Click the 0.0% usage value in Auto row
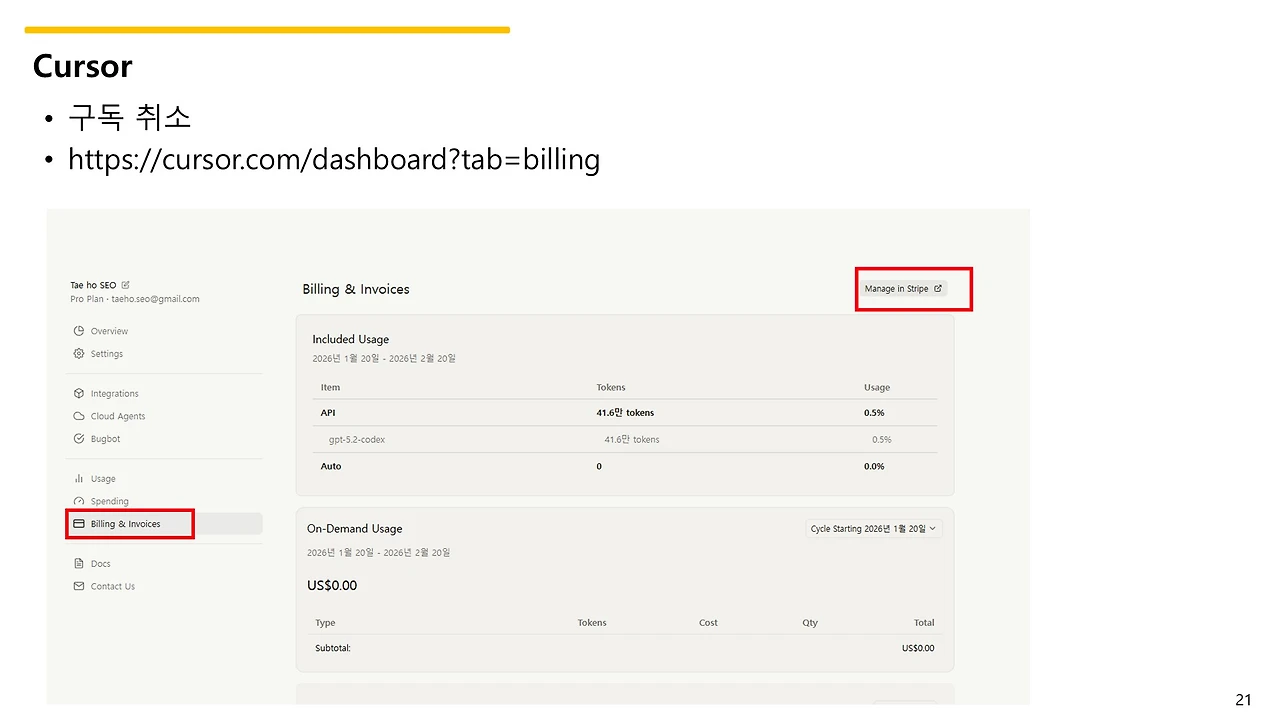Screen dimensions: 1280x720 click(874, 466)
